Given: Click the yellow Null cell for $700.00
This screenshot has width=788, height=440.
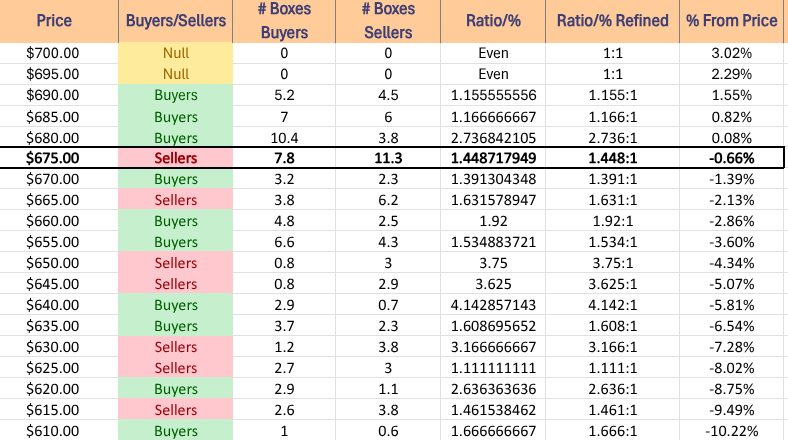Looking at the screenshot, I should [176, 53].
